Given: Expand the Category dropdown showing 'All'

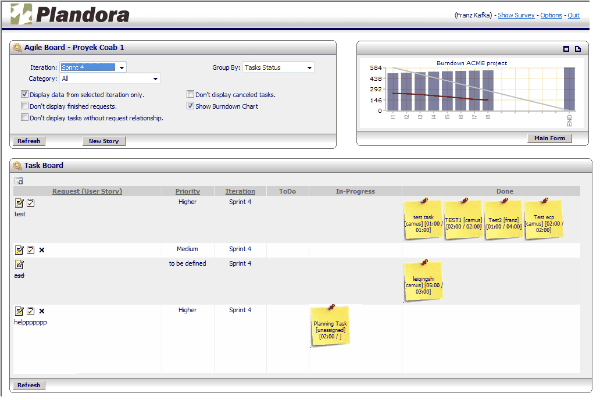Looking at the screenshot, I should tap(109, 78).
